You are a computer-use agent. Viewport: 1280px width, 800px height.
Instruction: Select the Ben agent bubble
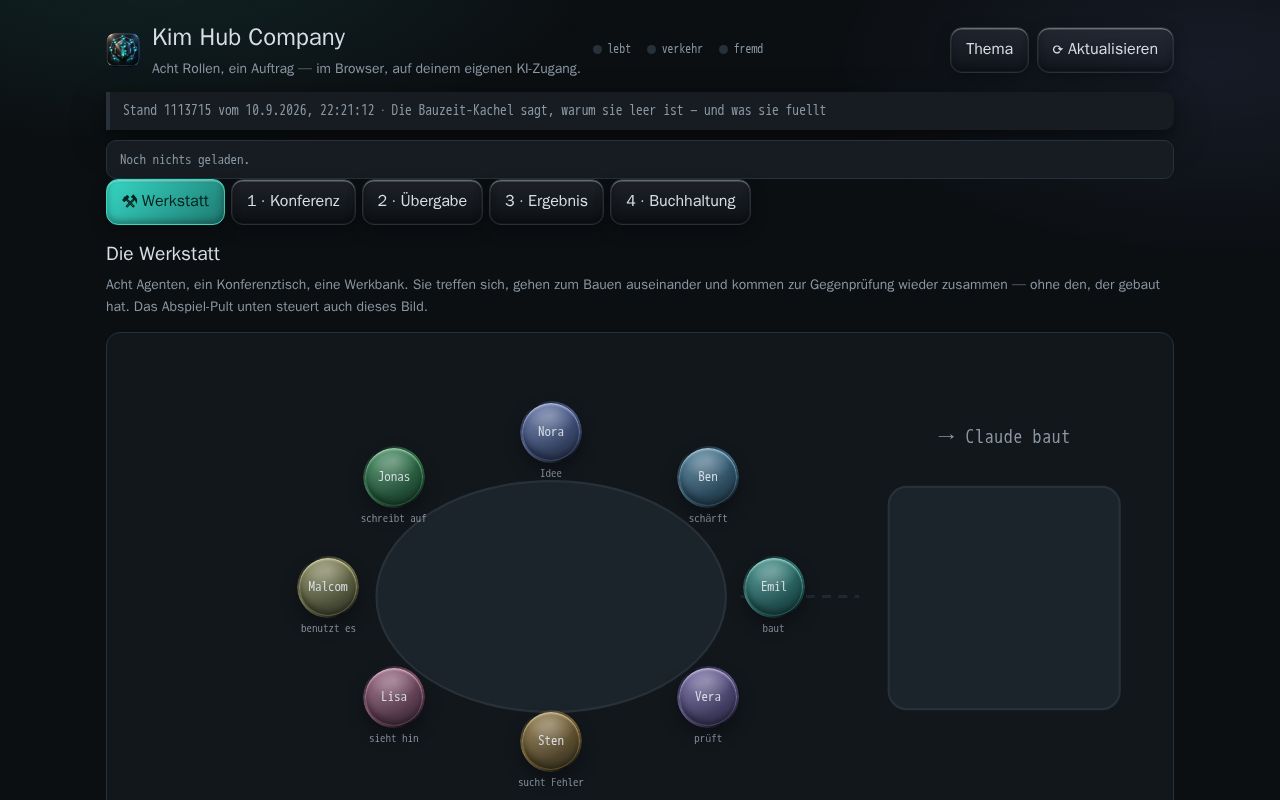click(708, 477)
